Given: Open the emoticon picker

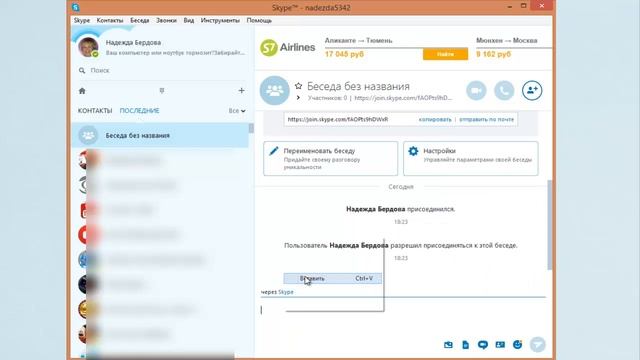Looking at the screenshot, I should tap(518, 344).
